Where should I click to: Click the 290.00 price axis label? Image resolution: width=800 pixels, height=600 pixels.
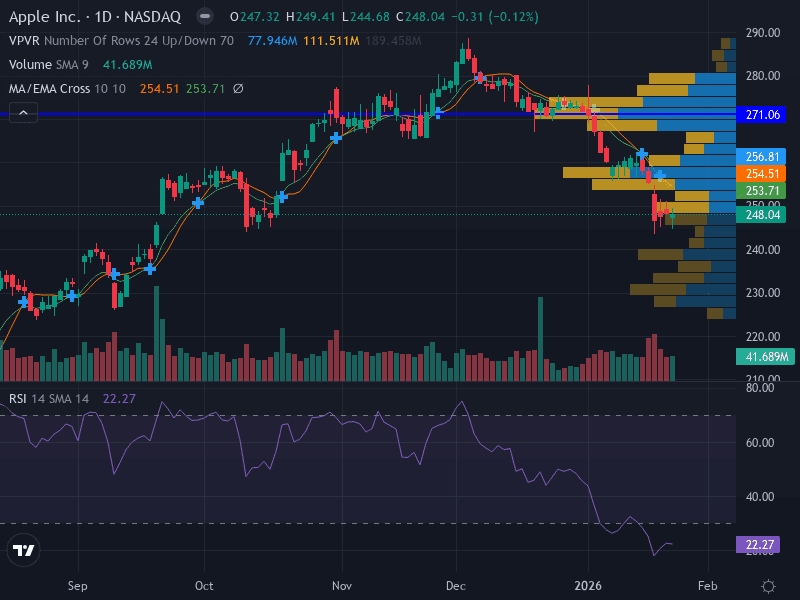tap(763, 33)
